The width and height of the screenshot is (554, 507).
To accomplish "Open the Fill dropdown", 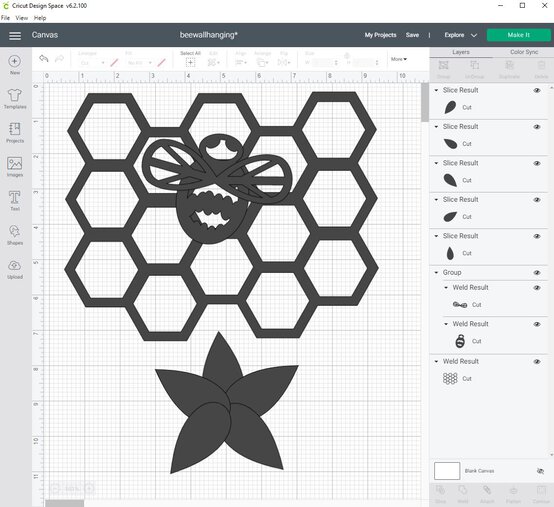I will (139, 63).
